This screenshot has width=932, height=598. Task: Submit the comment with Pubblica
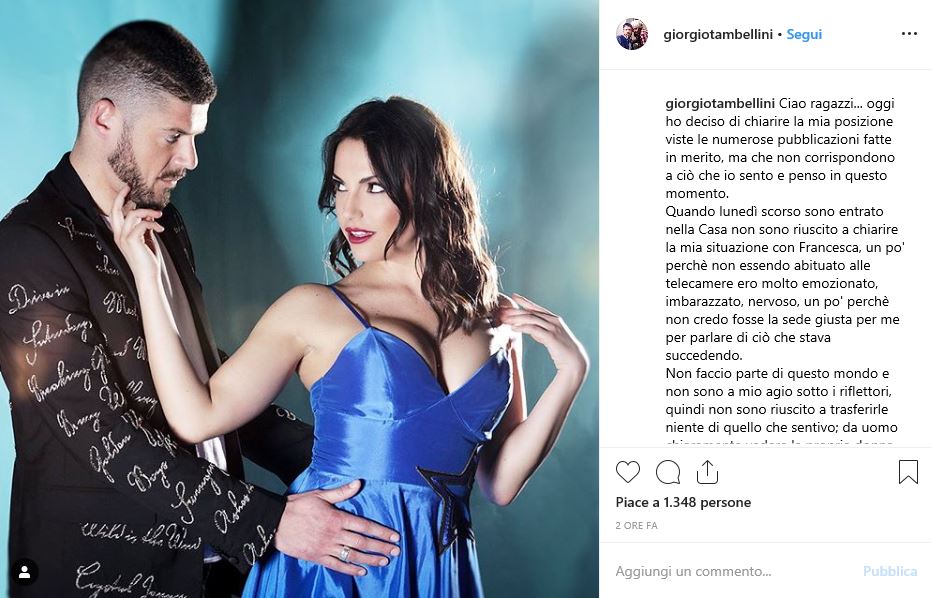click(x=890, y=571)
